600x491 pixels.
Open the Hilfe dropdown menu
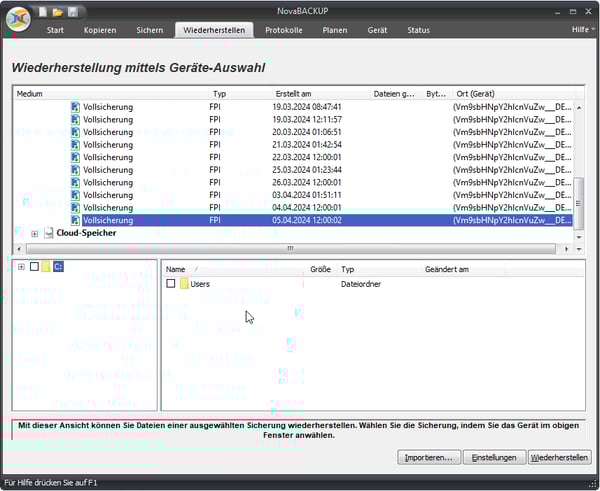pyautogui.click(x=583, y=29)
